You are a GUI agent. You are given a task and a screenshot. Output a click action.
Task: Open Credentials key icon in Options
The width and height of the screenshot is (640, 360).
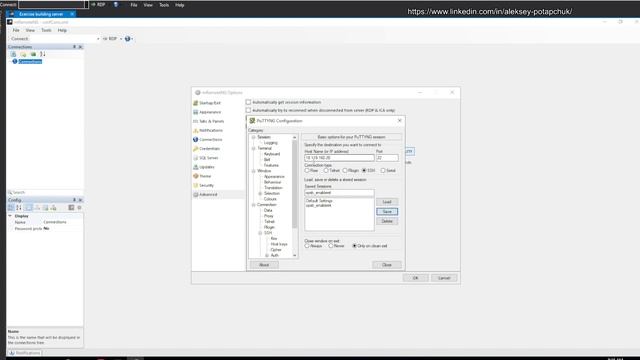click(196, 149)
